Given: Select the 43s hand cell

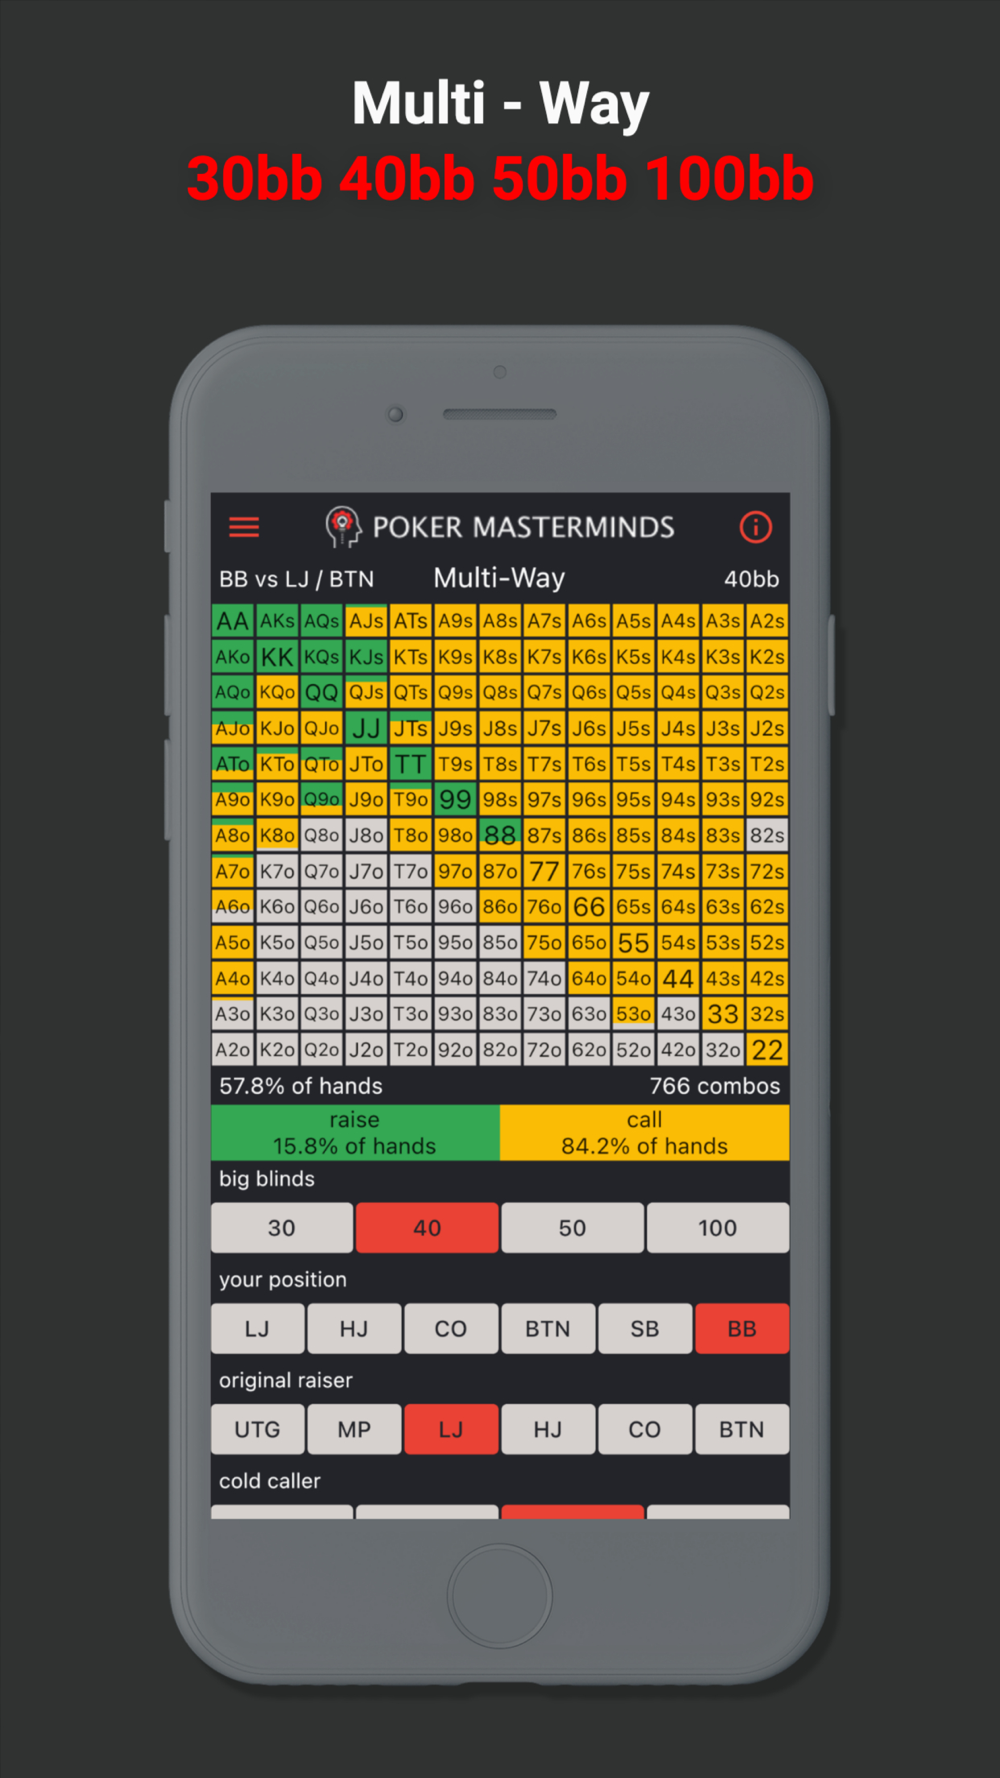Looking at the screenshot, I should tap(723, 978).
